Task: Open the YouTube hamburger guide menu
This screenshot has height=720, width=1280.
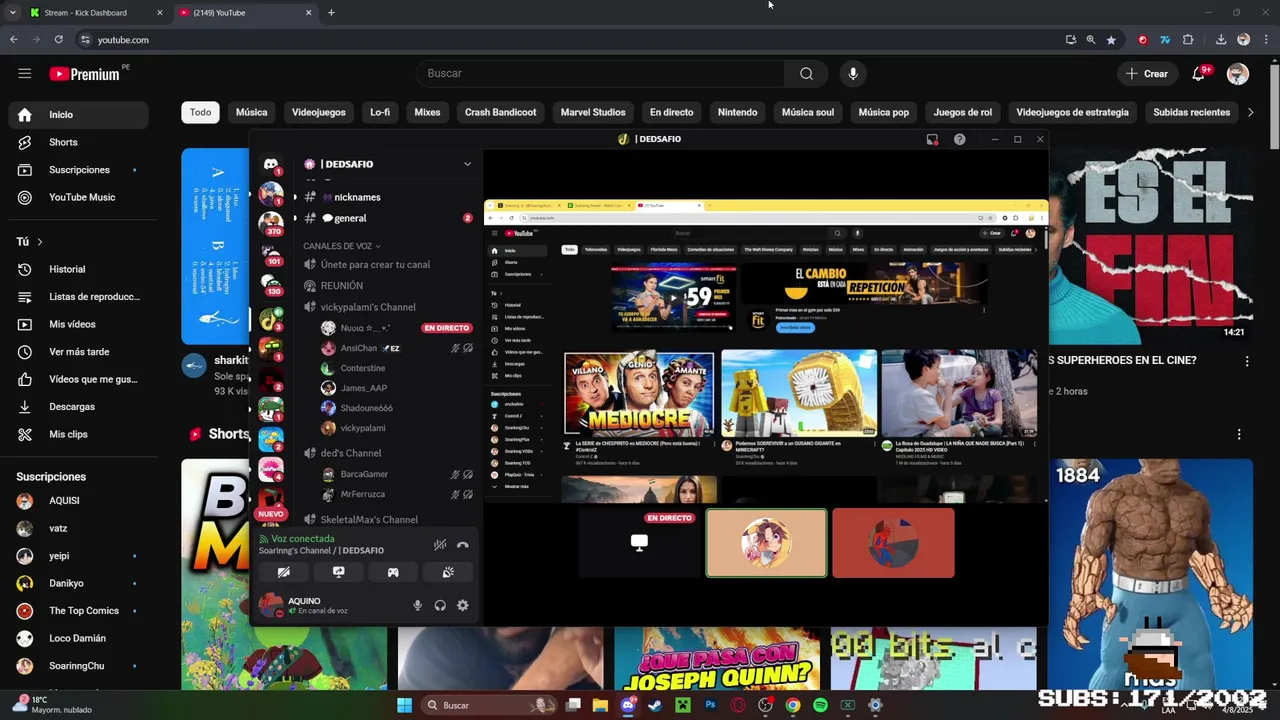Action: (25, 73)
